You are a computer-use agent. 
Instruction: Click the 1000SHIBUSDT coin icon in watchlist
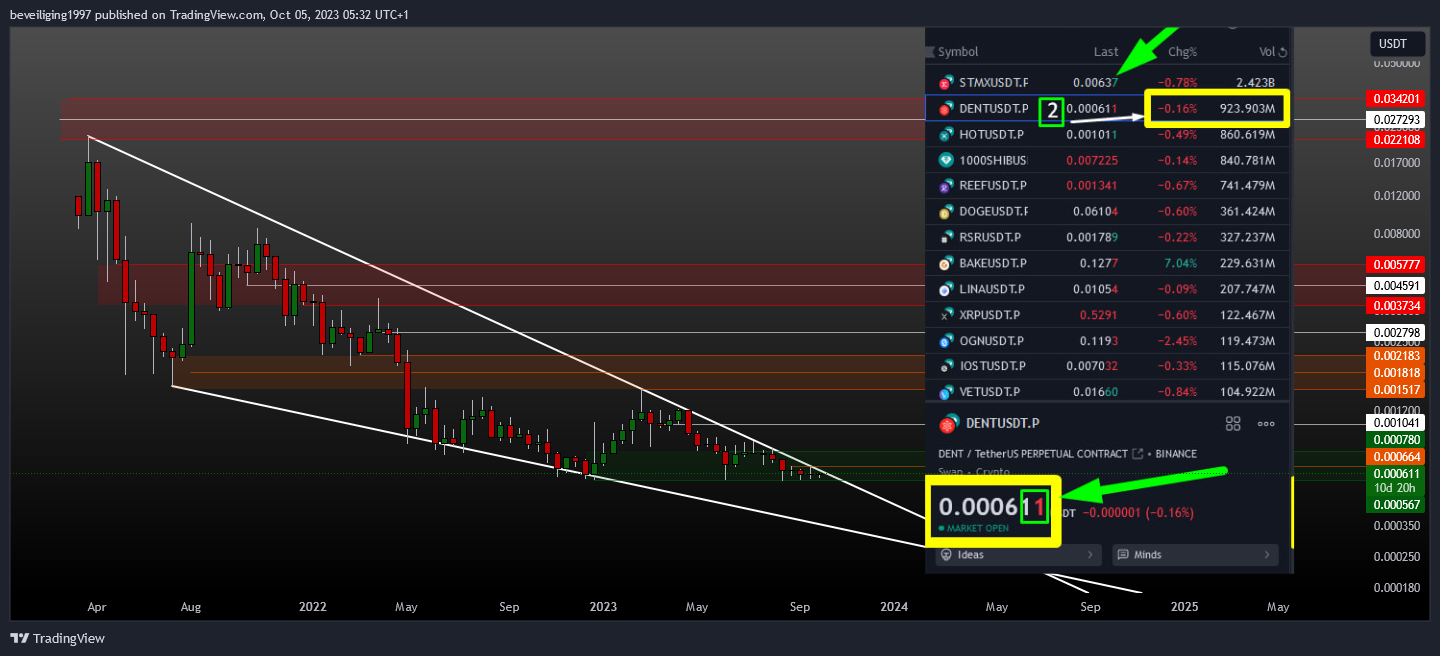(946, 160)
